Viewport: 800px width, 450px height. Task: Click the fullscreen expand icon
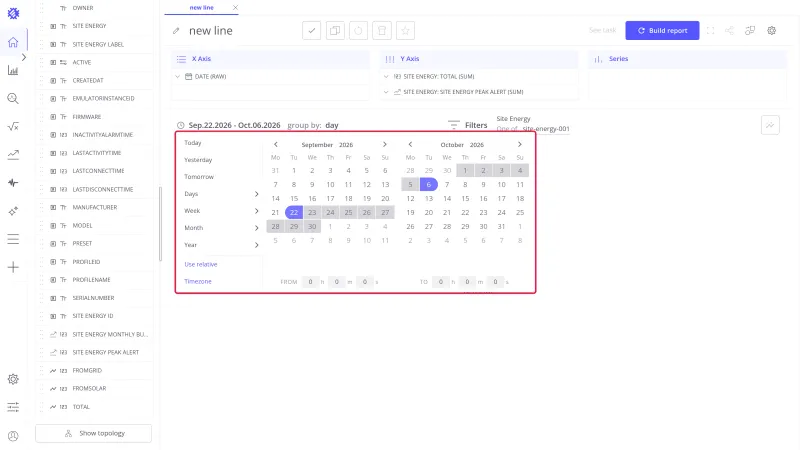710,31
